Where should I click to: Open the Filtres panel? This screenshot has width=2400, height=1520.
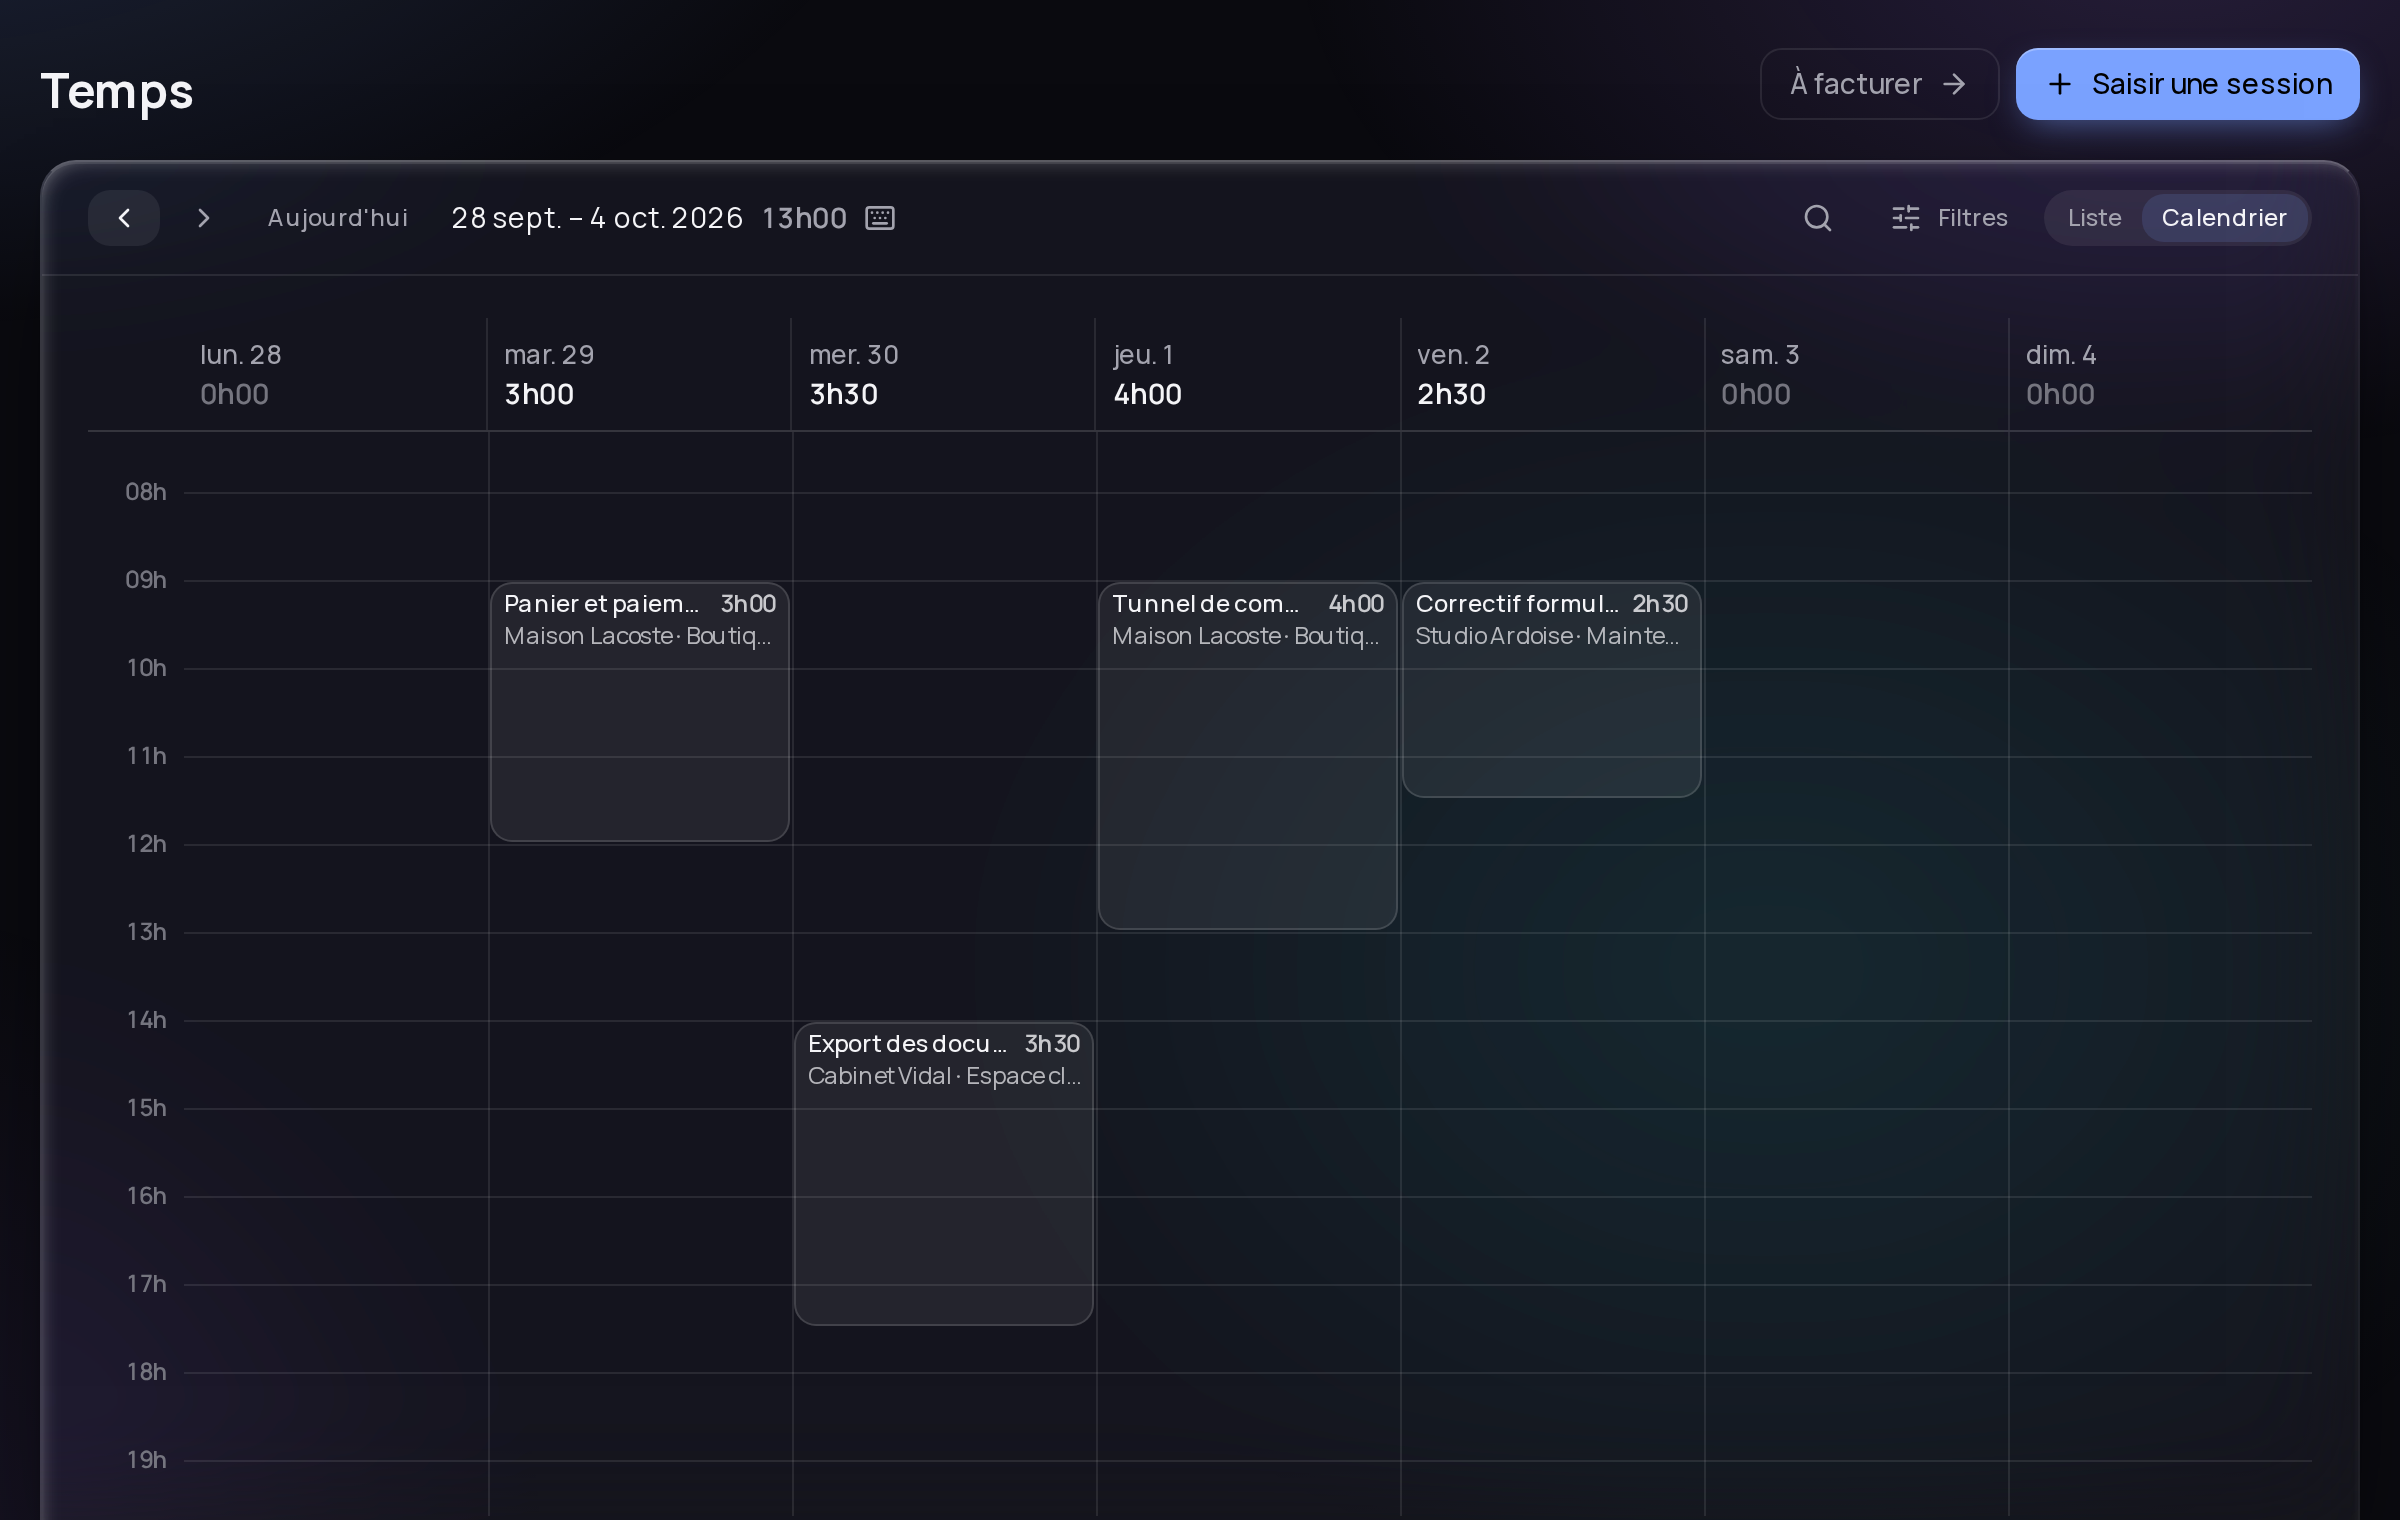click(x=1949, y=218)
